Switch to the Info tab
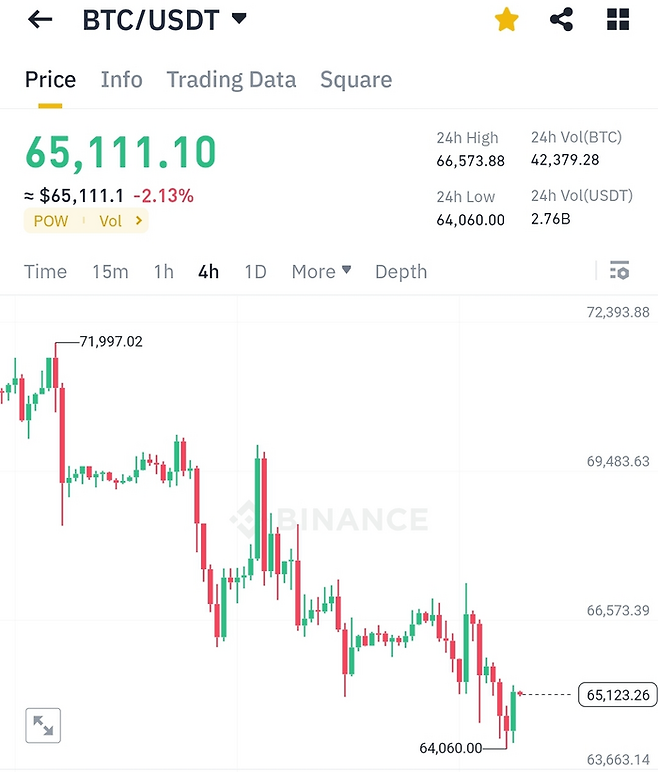658x772 pixels. [x=121, y=80]
